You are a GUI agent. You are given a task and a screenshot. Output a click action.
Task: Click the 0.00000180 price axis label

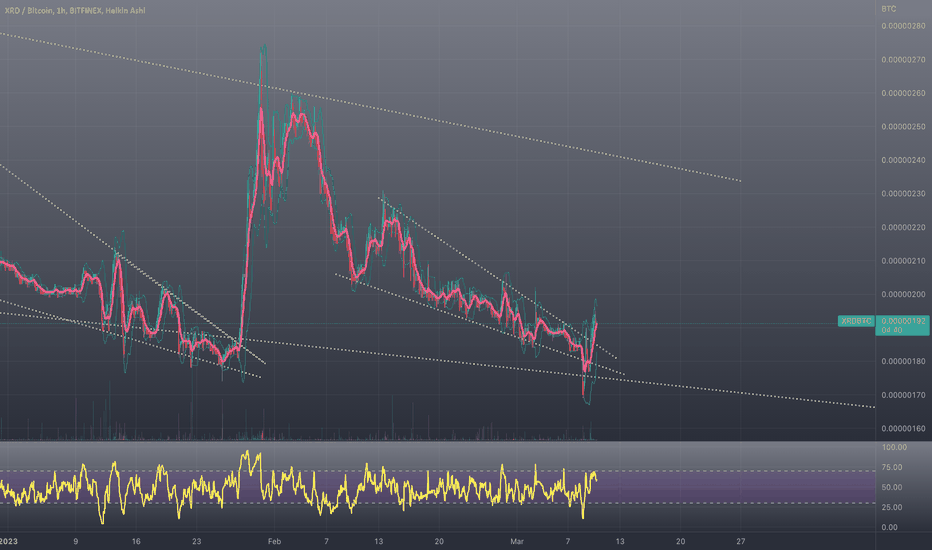click(903, 362)
